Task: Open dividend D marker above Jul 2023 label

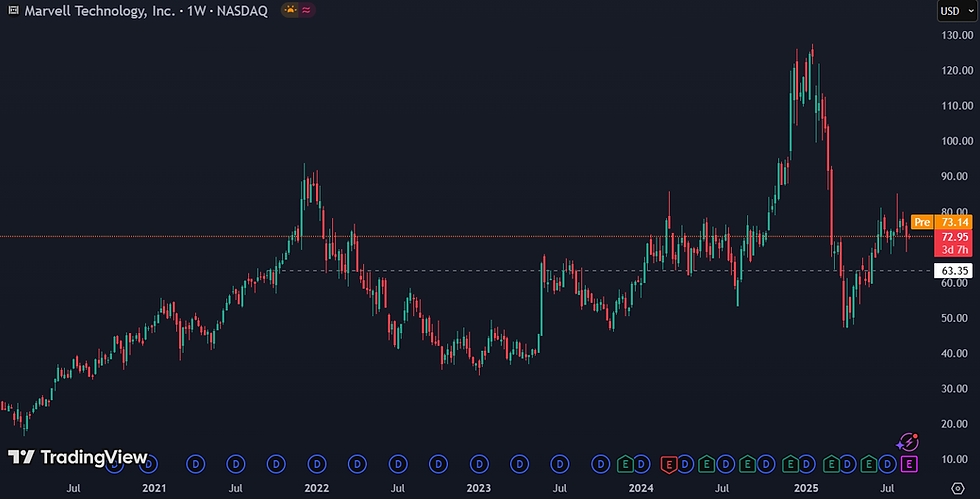Action: (560, 464)
